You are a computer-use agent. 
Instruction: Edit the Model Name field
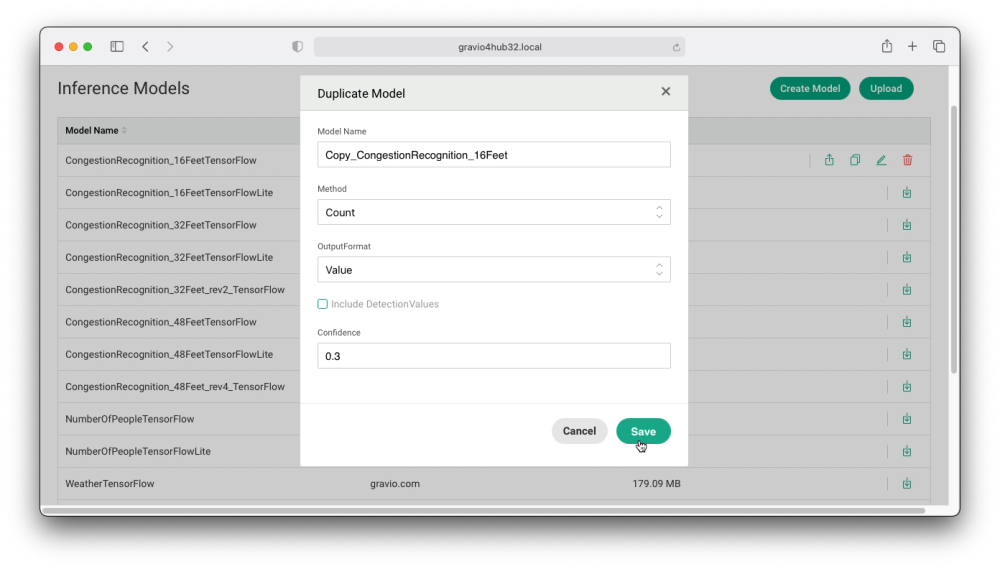click(494, 155)
